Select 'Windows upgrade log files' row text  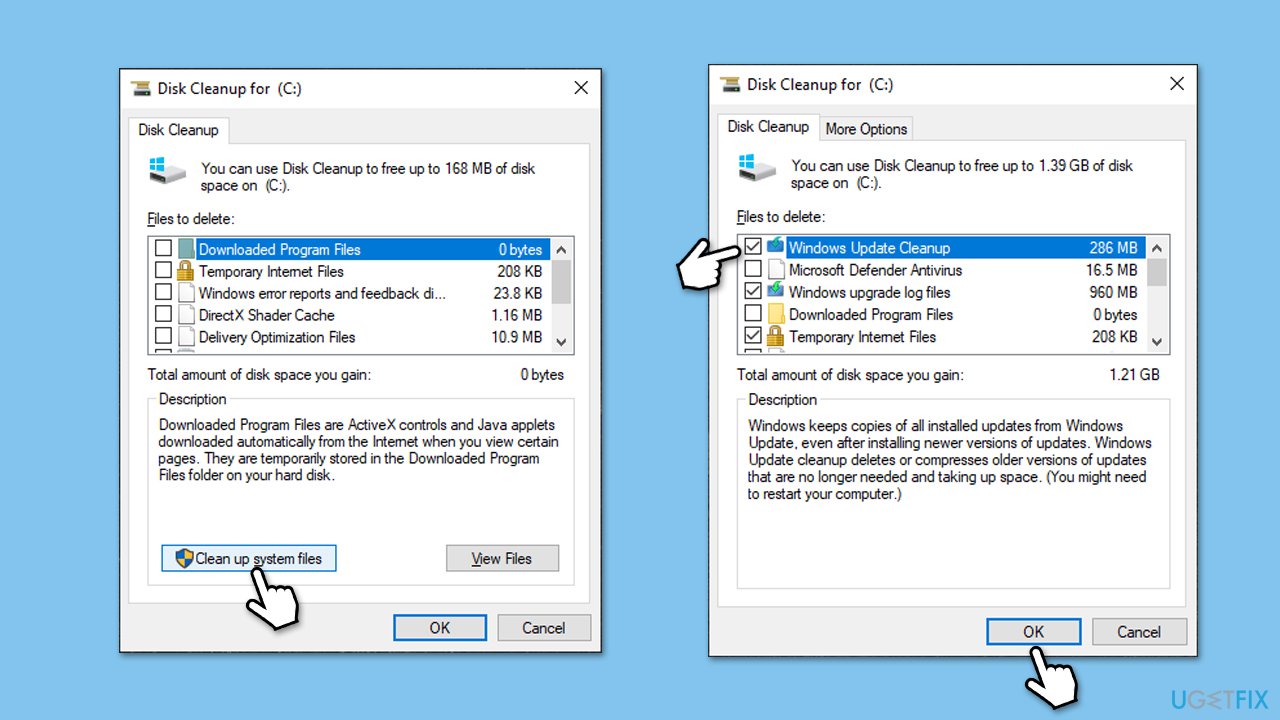(870, 292)
